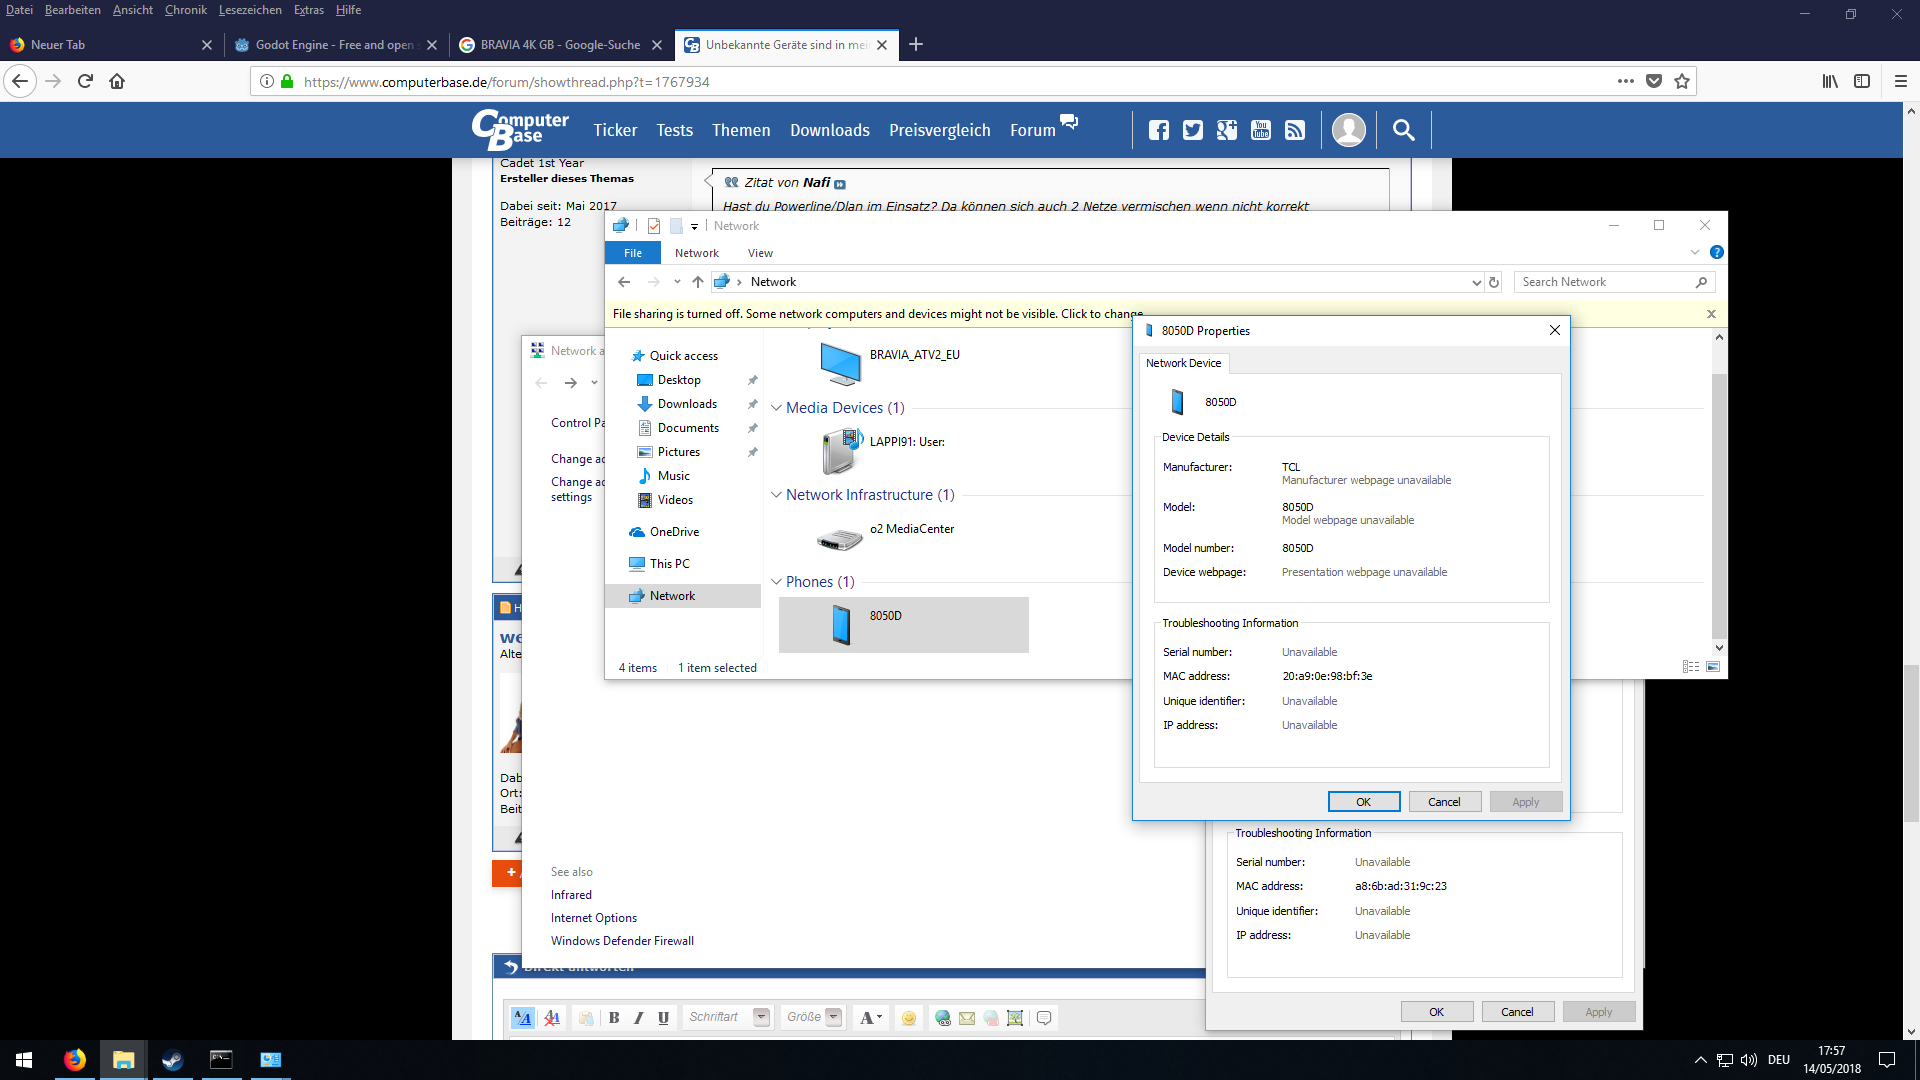Click the insert image icon
This screenshot has width=1920, height=1080.
coord(1015,1018)
